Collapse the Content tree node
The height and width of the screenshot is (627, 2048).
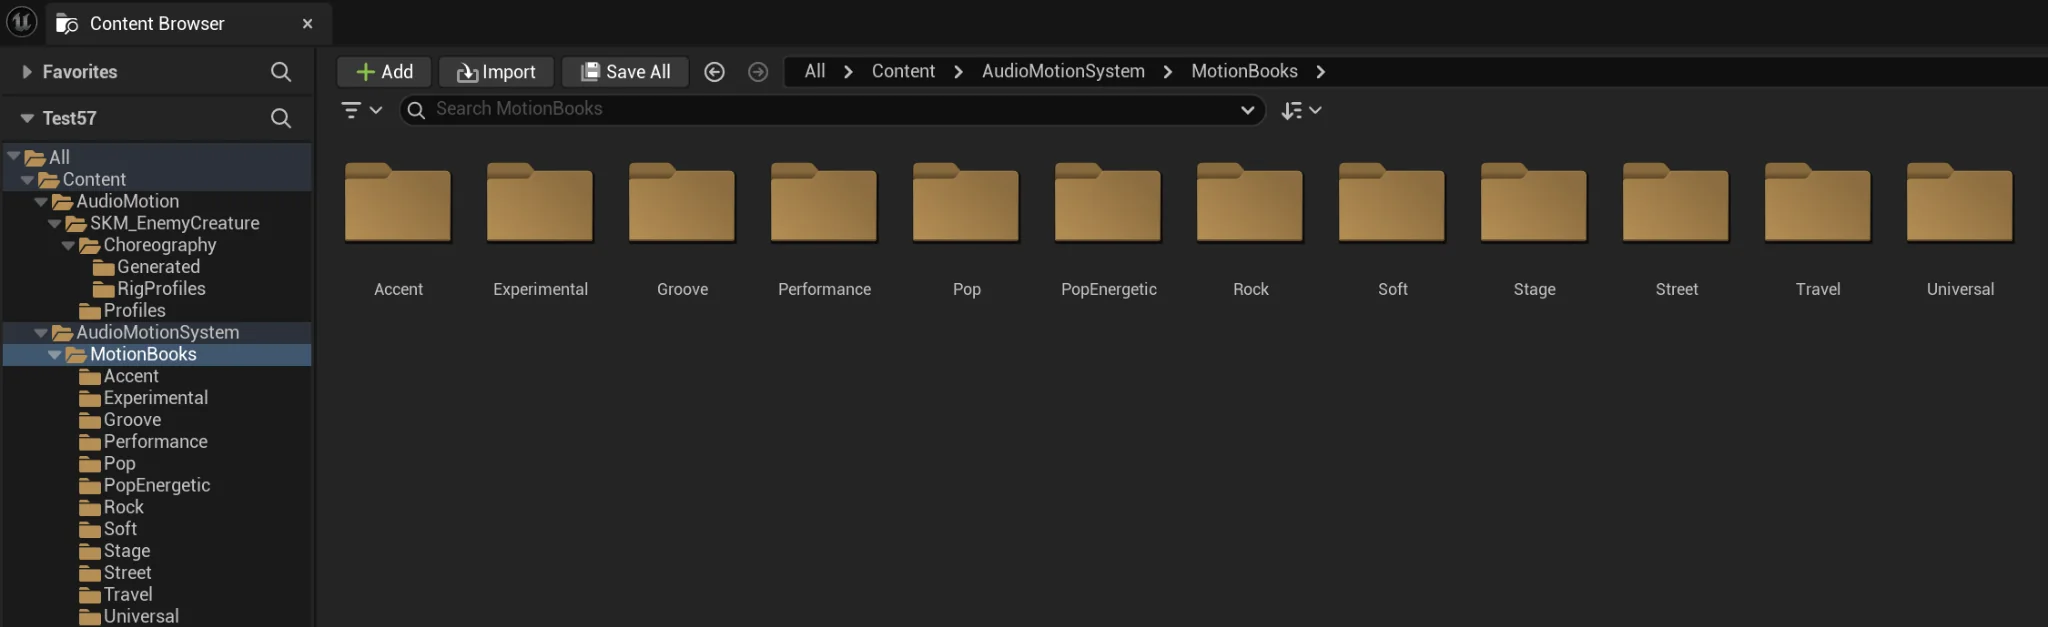click(27, 179)
